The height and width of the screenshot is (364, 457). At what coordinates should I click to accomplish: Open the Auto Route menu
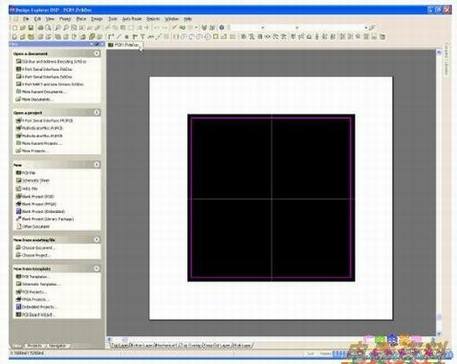[x=132, y=19]
